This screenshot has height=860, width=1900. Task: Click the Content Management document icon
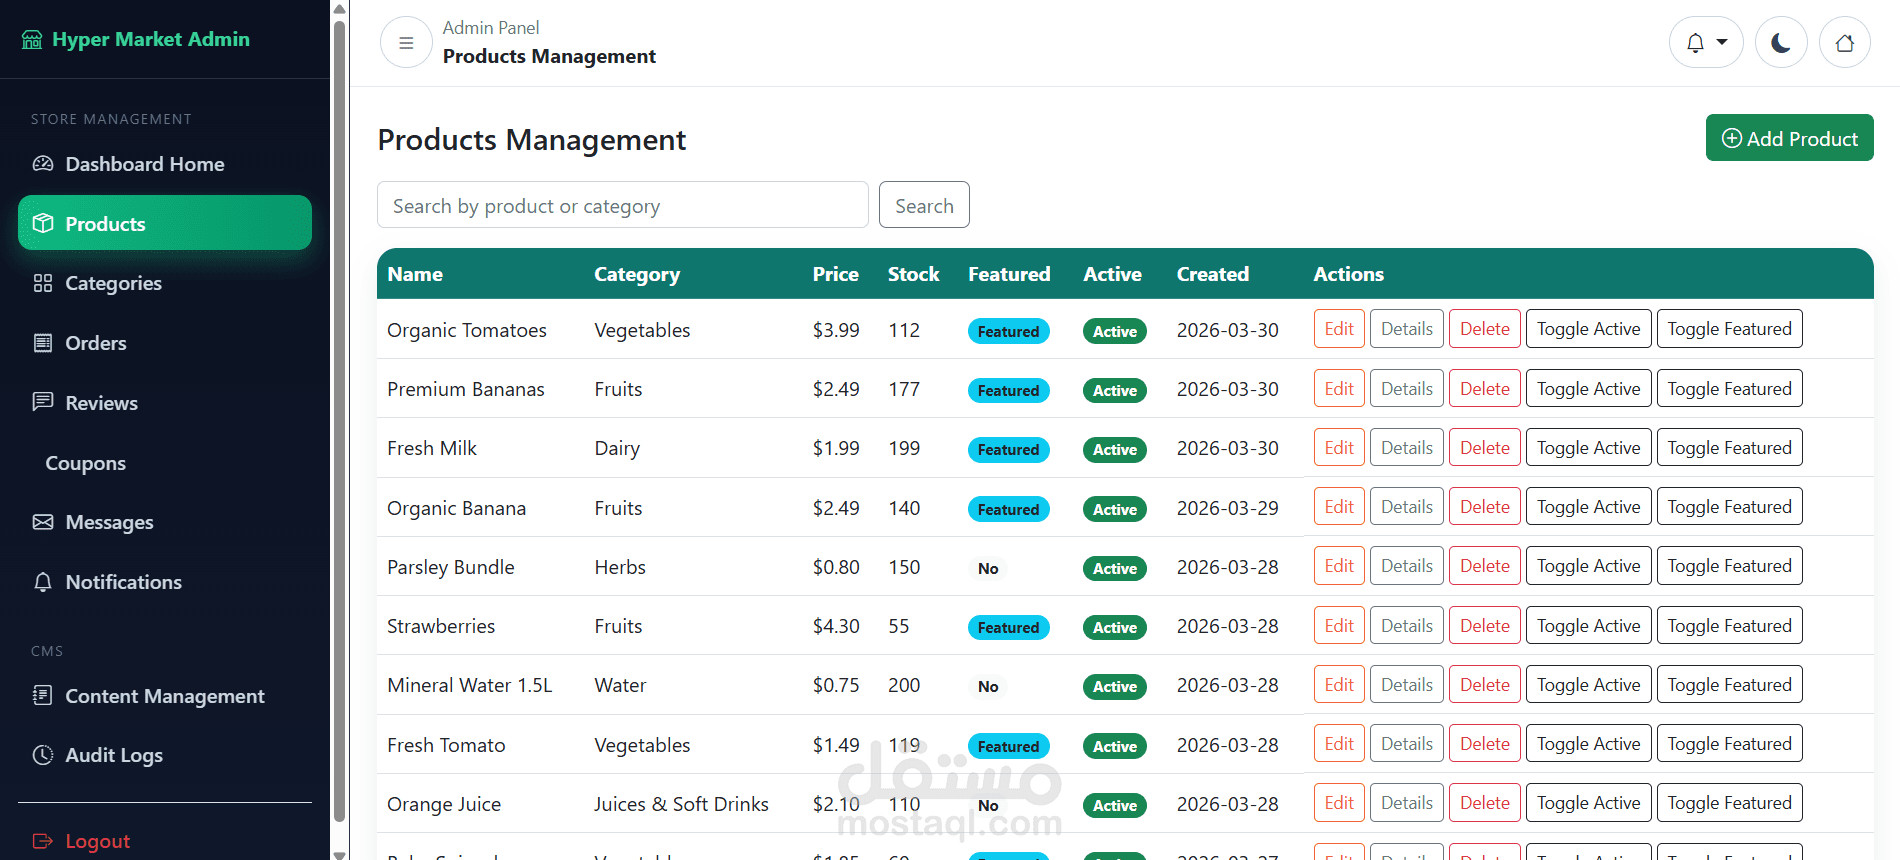click(43, 695)
